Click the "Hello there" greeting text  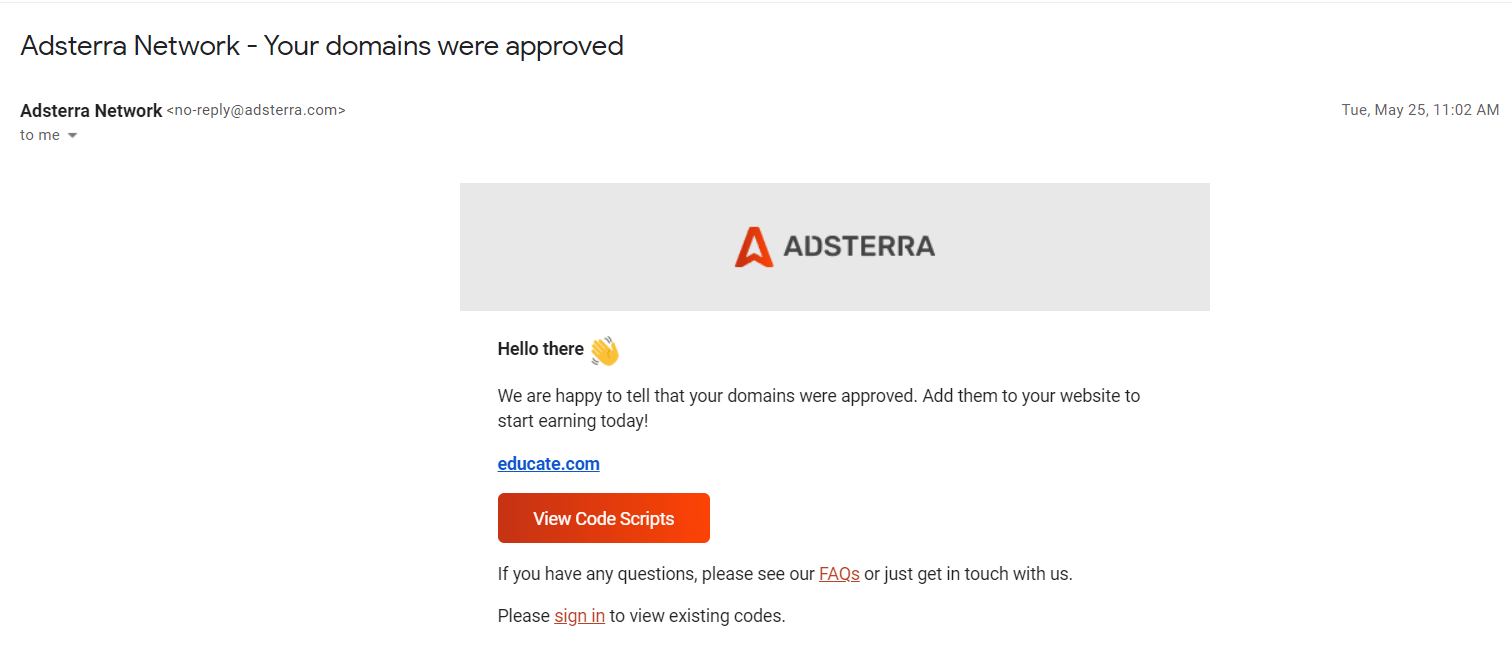coord(541,349)
